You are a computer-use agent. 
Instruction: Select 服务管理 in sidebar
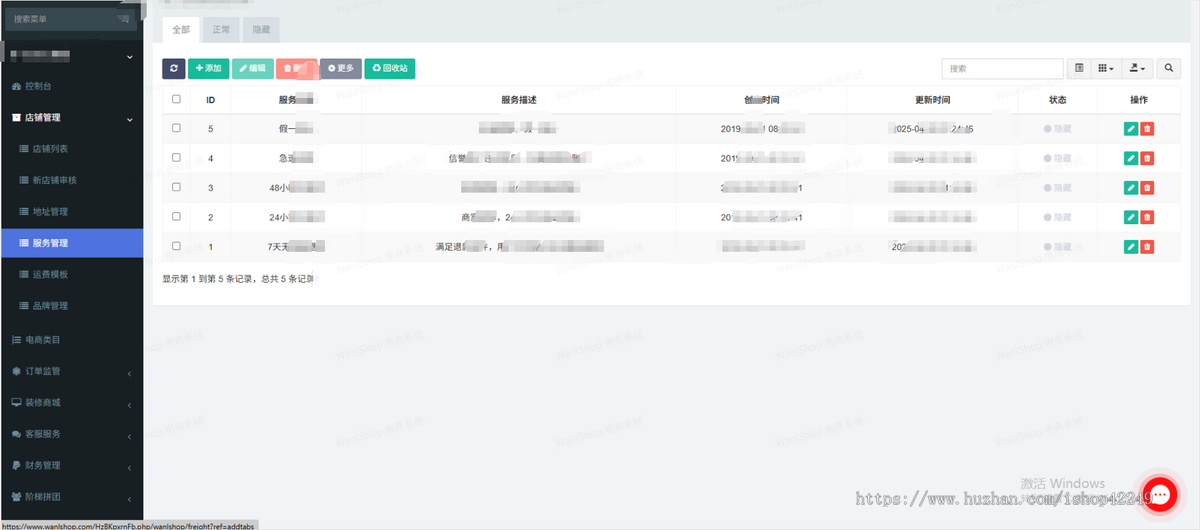point(72,243)
